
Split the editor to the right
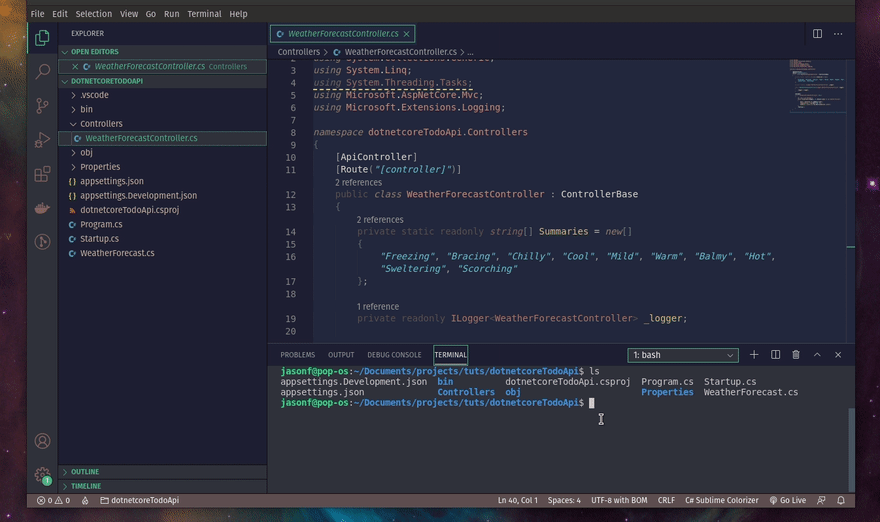coord(817,34)
